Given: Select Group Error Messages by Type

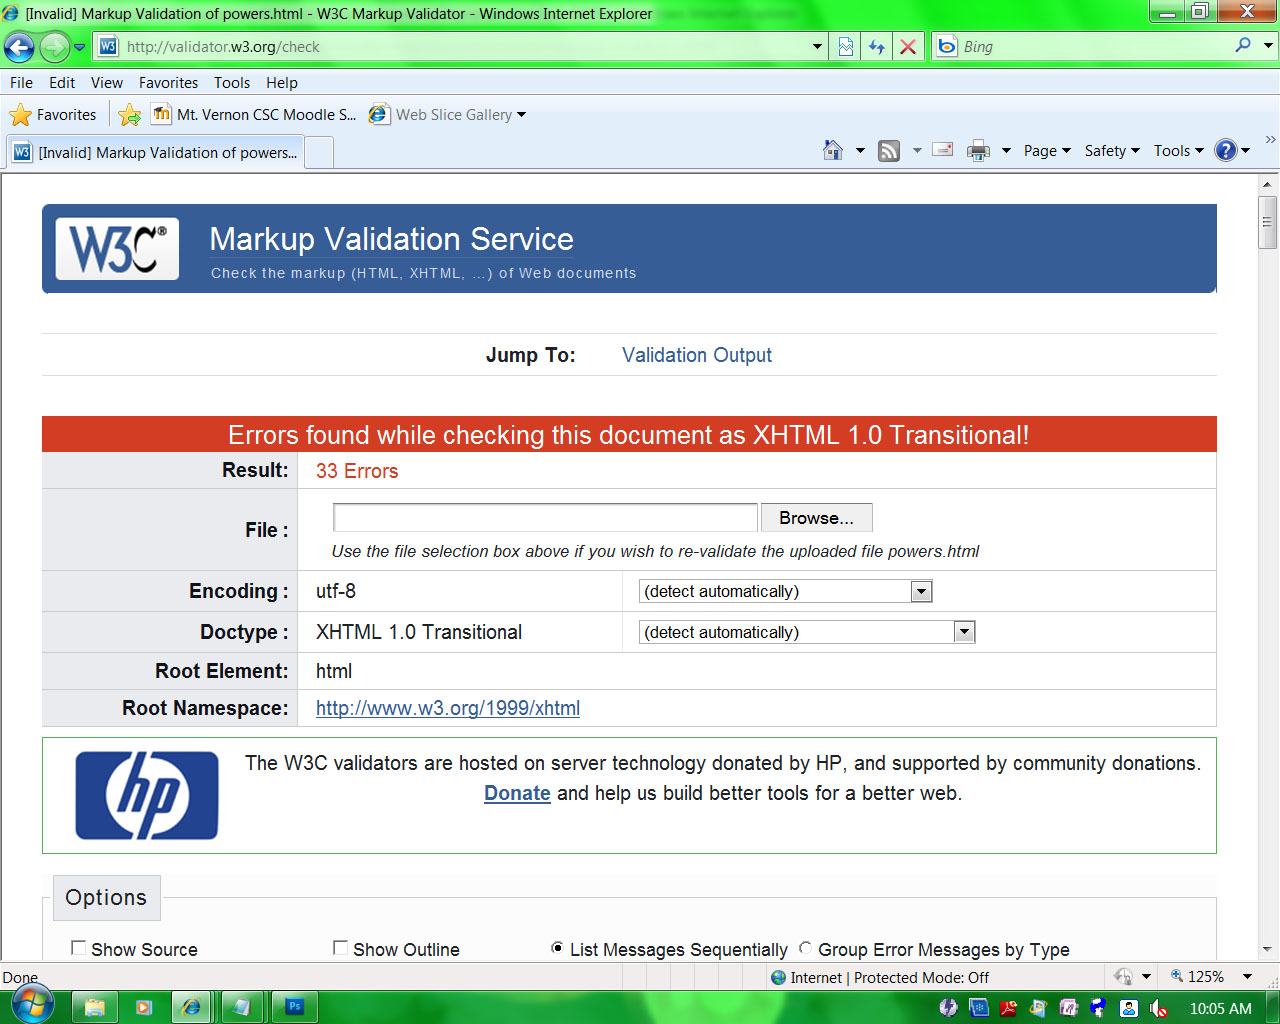Looking at the screenshot, I should coord(805,948).
